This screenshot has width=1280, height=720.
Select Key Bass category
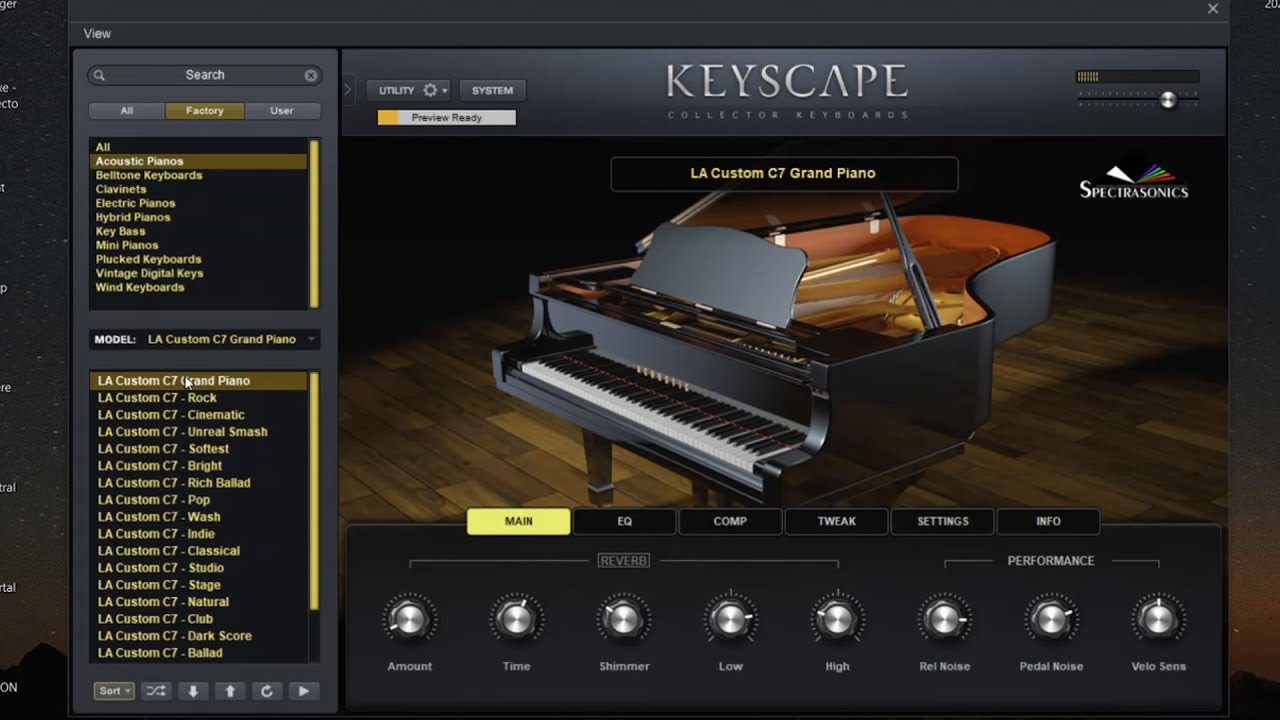click(x=198, y=231)
